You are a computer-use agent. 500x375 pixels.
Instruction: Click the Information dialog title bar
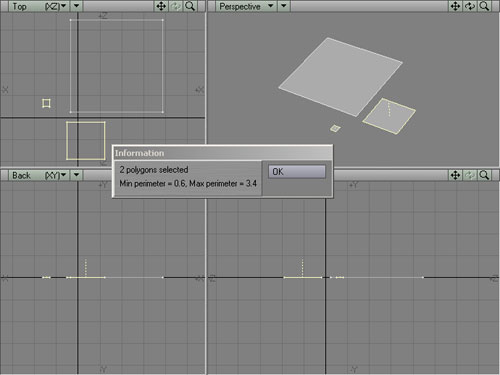[223, 153]
